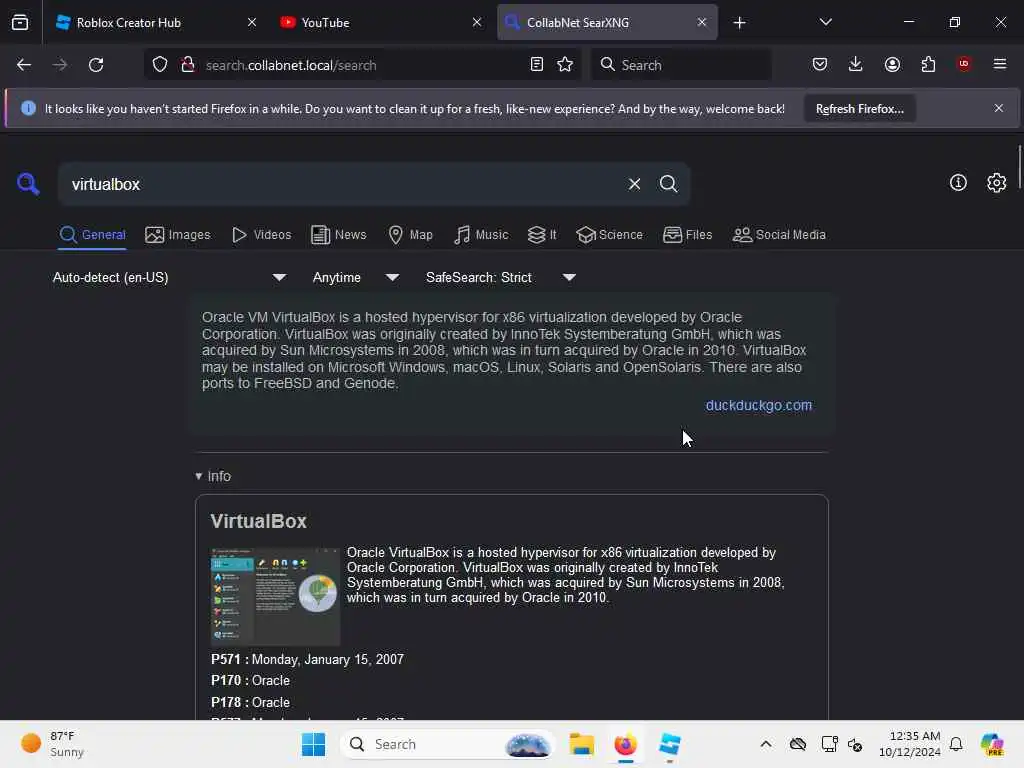Select the General search category
This screenshot has width=1024, height=768.
tap(92, 234)
